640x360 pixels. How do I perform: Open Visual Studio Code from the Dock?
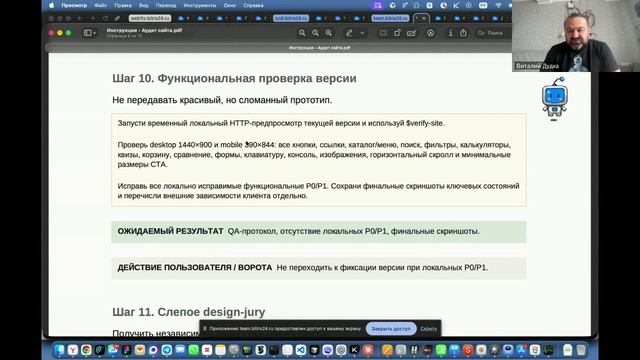click(300, 350)
